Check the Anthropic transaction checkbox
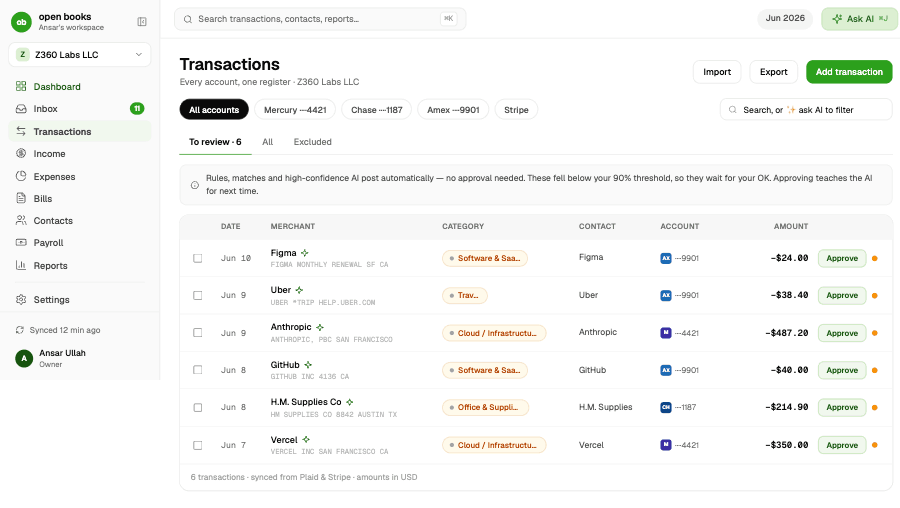 (197, 333)
